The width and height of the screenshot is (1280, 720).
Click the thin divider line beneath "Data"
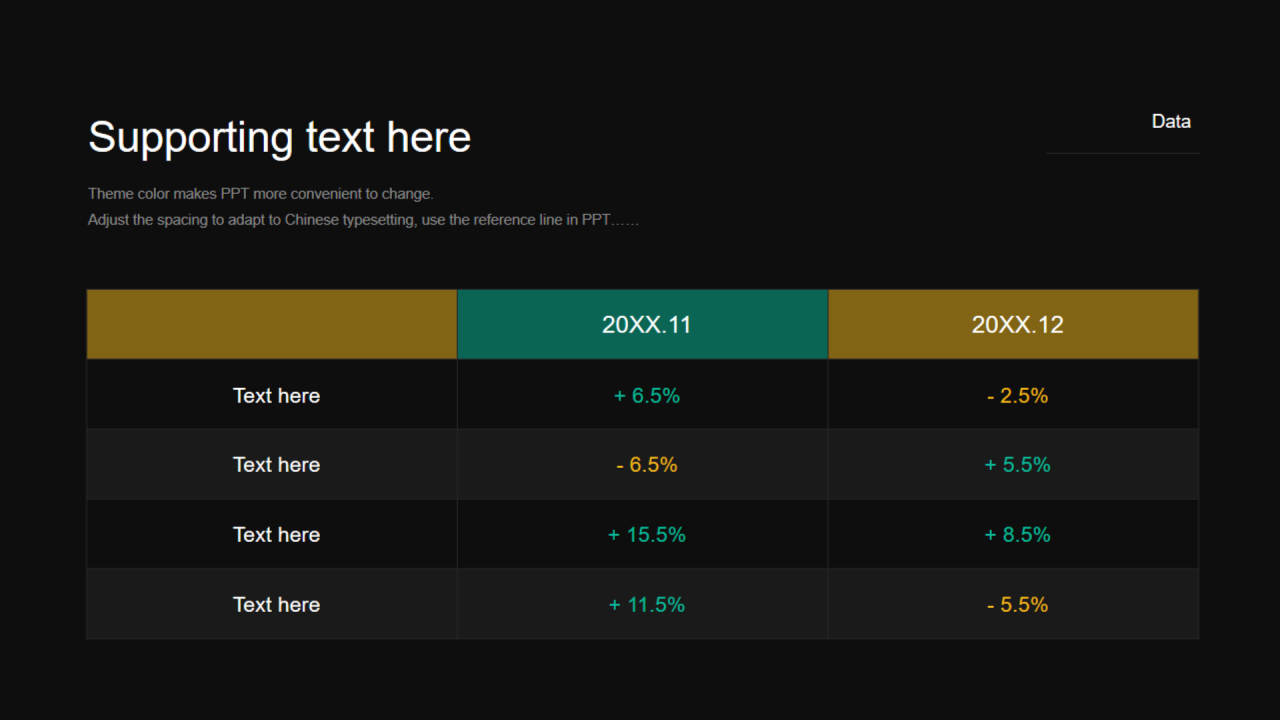point(1122,153)
